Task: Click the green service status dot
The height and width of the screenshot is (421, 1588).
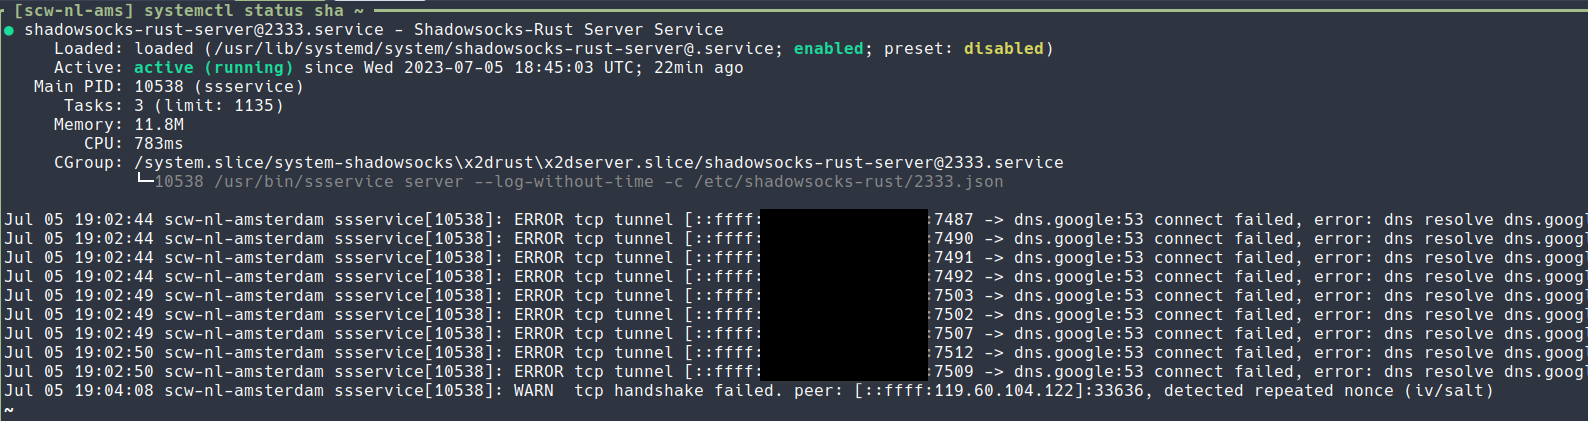Action: [x=9, y=30]
